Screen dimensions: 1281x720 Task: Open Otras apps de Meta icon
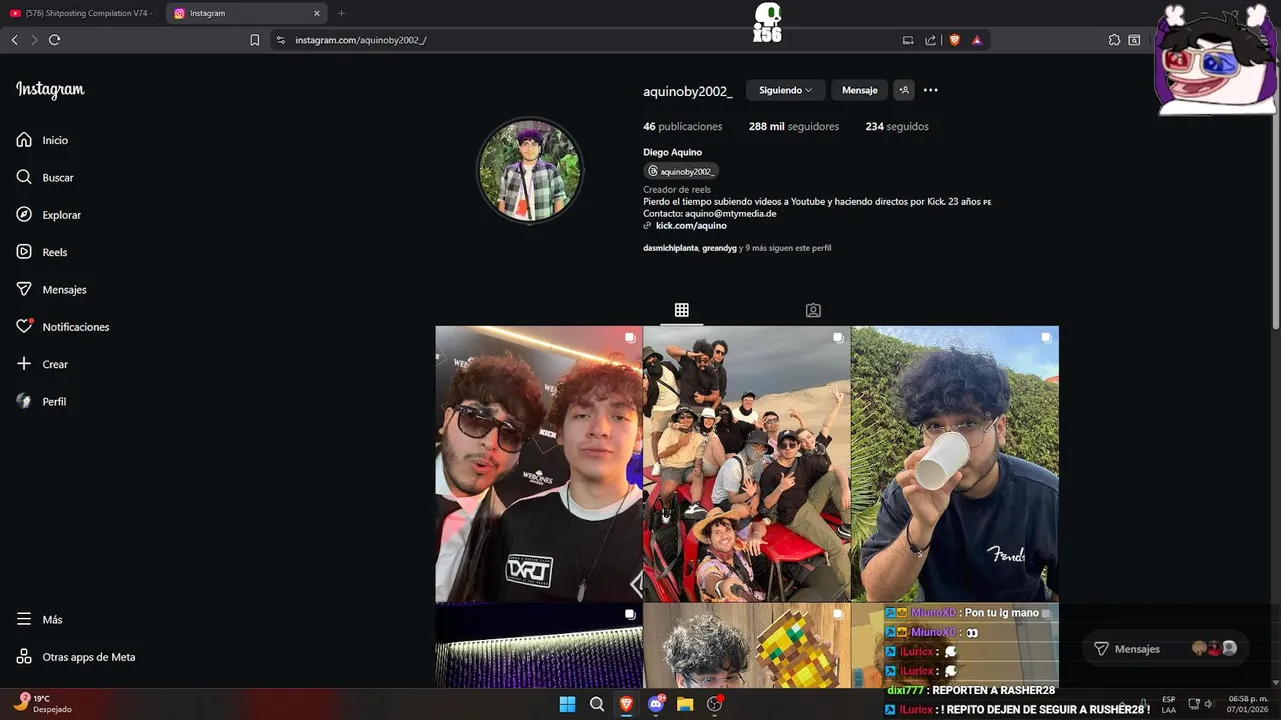click(x=24, y=657)
